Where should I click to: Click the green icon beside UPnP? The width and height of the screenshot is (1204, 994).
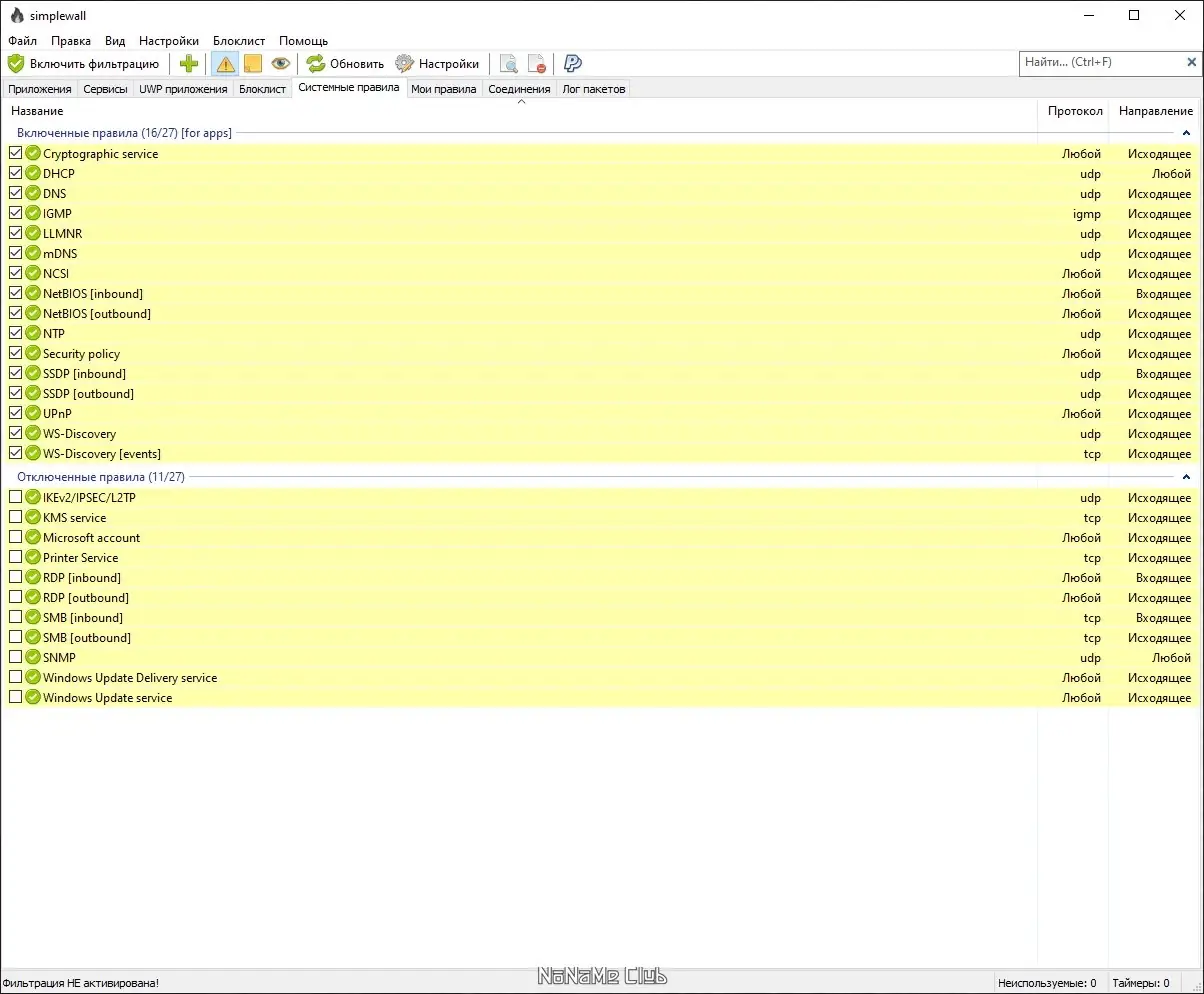(x=33, y=413)
